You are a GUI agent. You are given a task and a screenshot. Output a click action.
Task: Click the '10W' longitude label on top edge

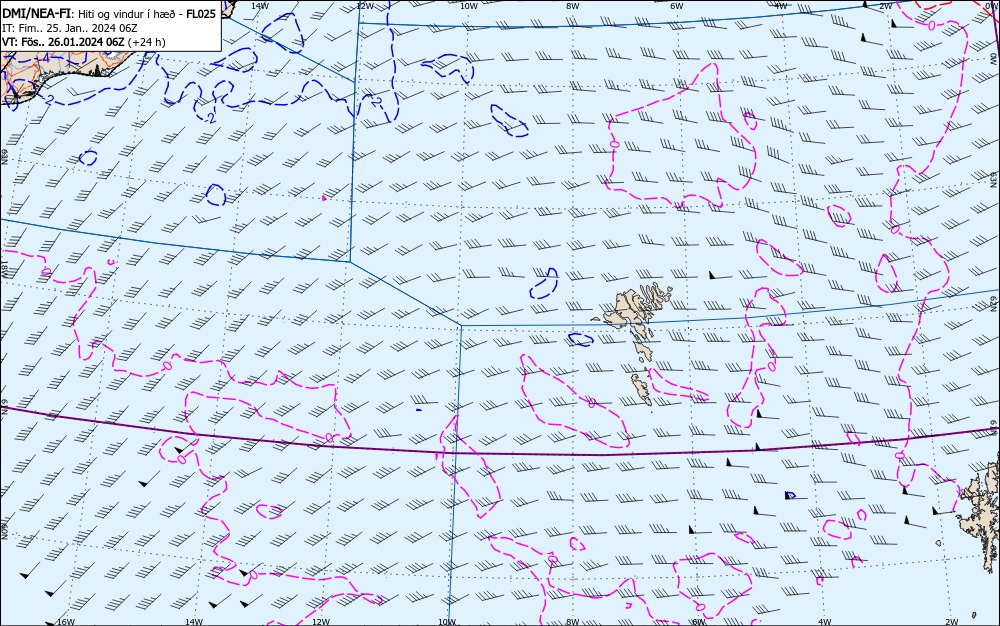(x=469, y=6)
